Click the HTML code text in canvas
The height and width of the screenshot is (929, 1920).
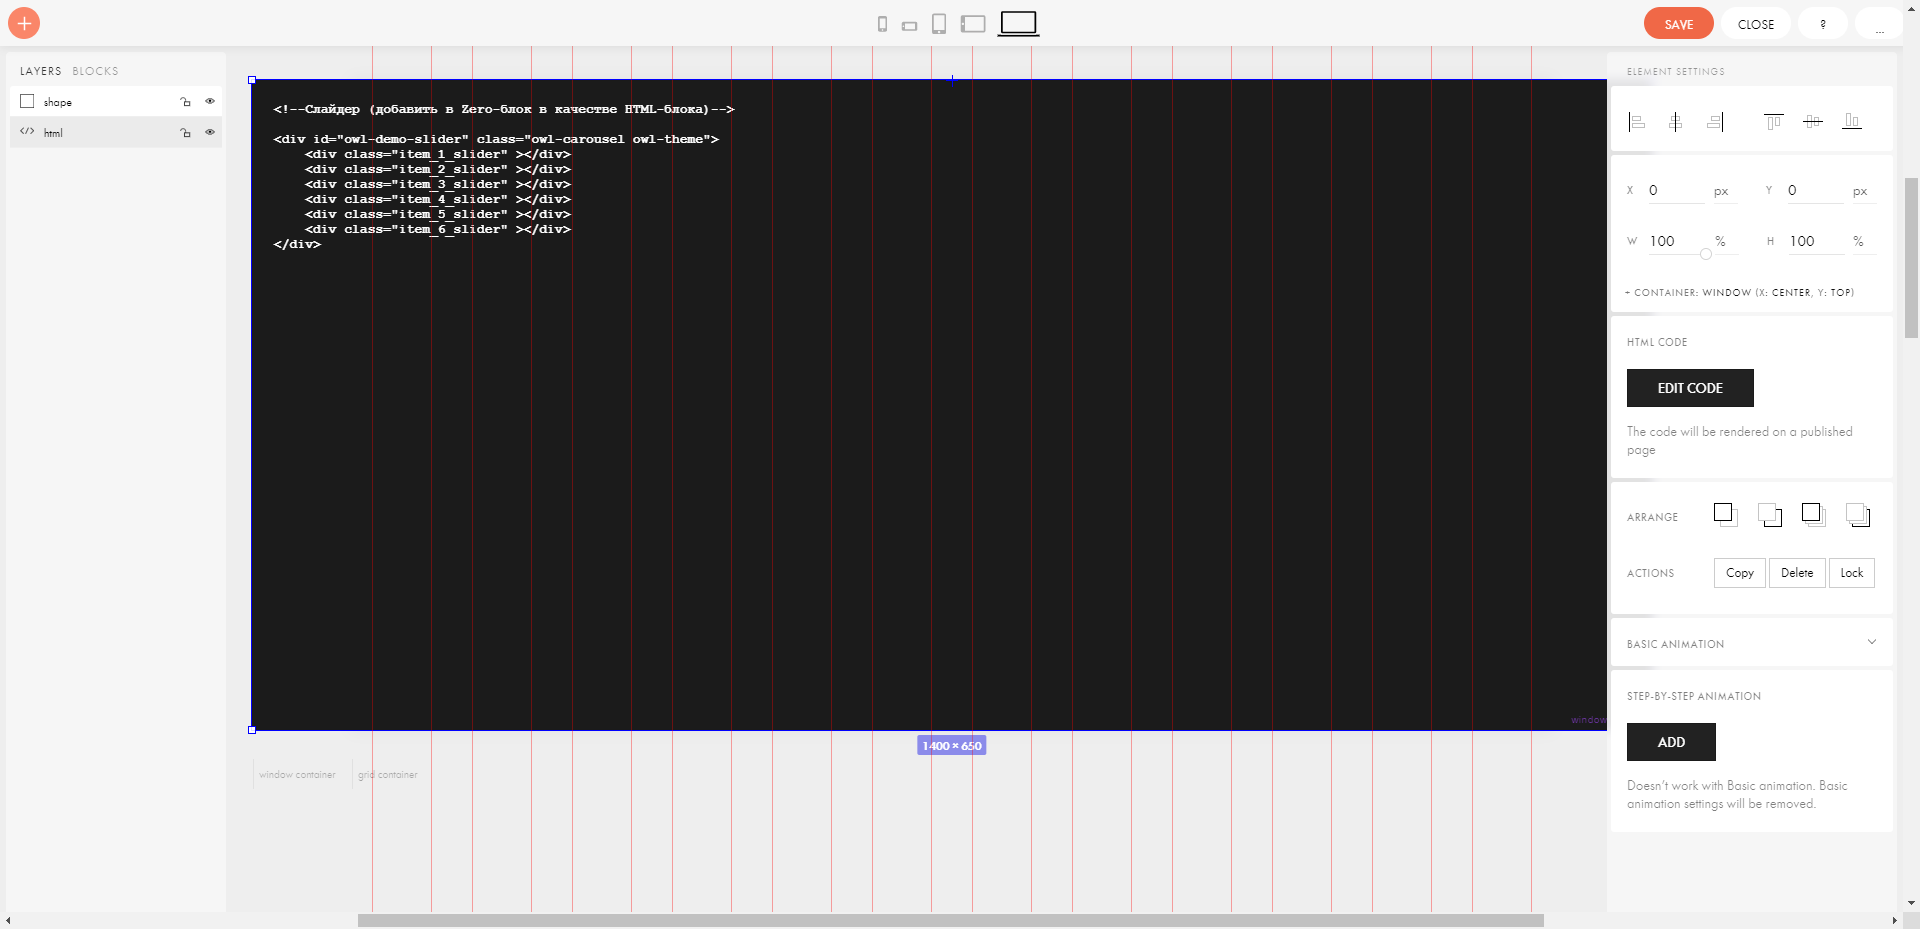pos(504,176)
